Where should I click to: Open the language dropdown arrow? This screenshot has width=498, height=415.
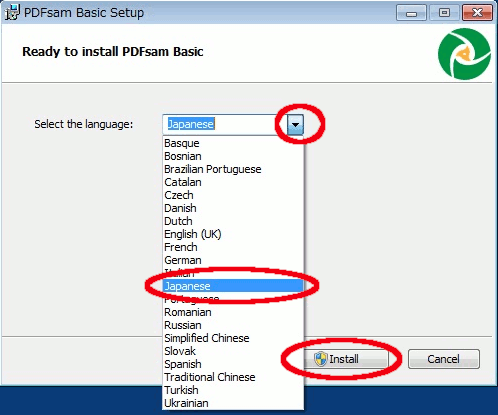tap(295, 124)
